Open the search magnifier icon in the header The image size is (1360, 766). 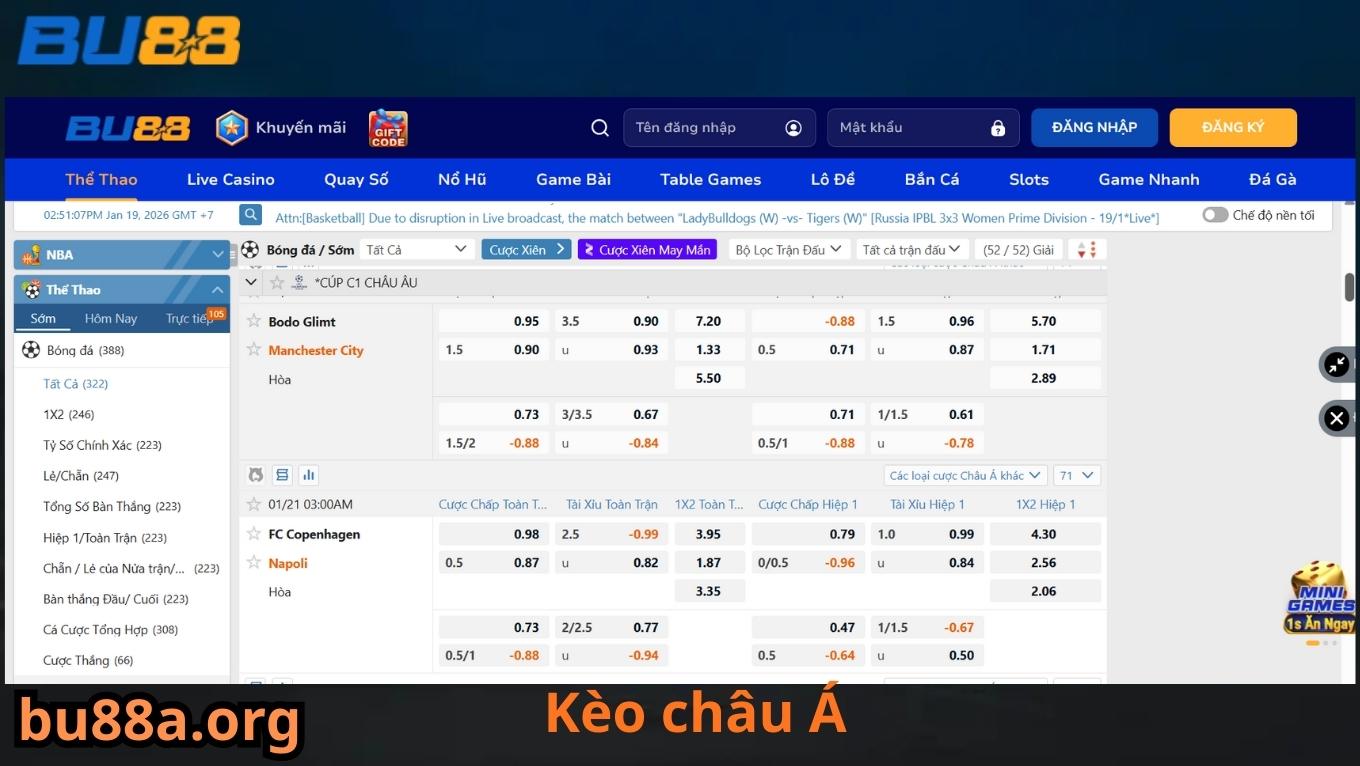(600, 127)
